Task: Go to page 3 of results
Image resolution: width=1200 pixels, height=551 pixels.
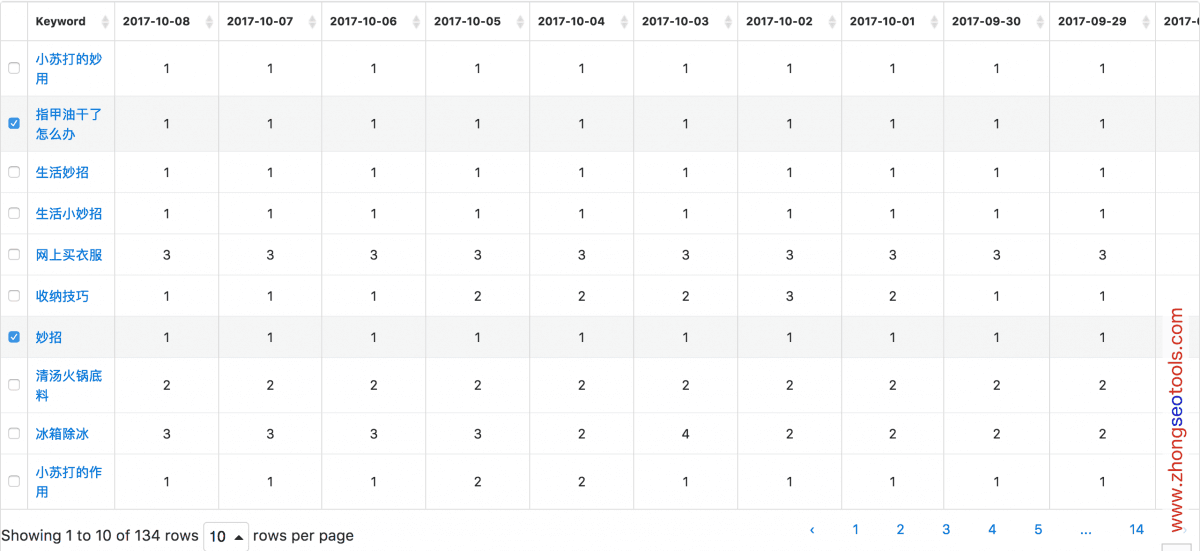Action: 946,530
